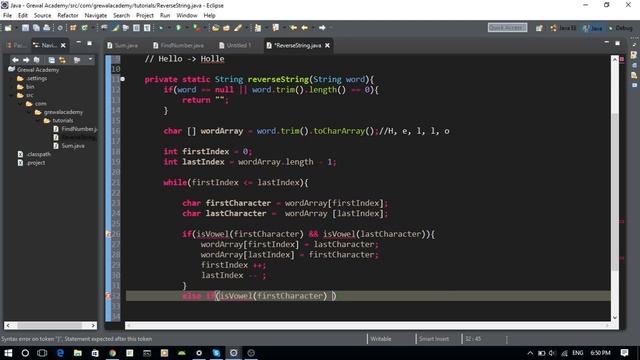Collapse the com folder in Navigator
This screenshot has height=360, width=640.
tap(20, 104)
